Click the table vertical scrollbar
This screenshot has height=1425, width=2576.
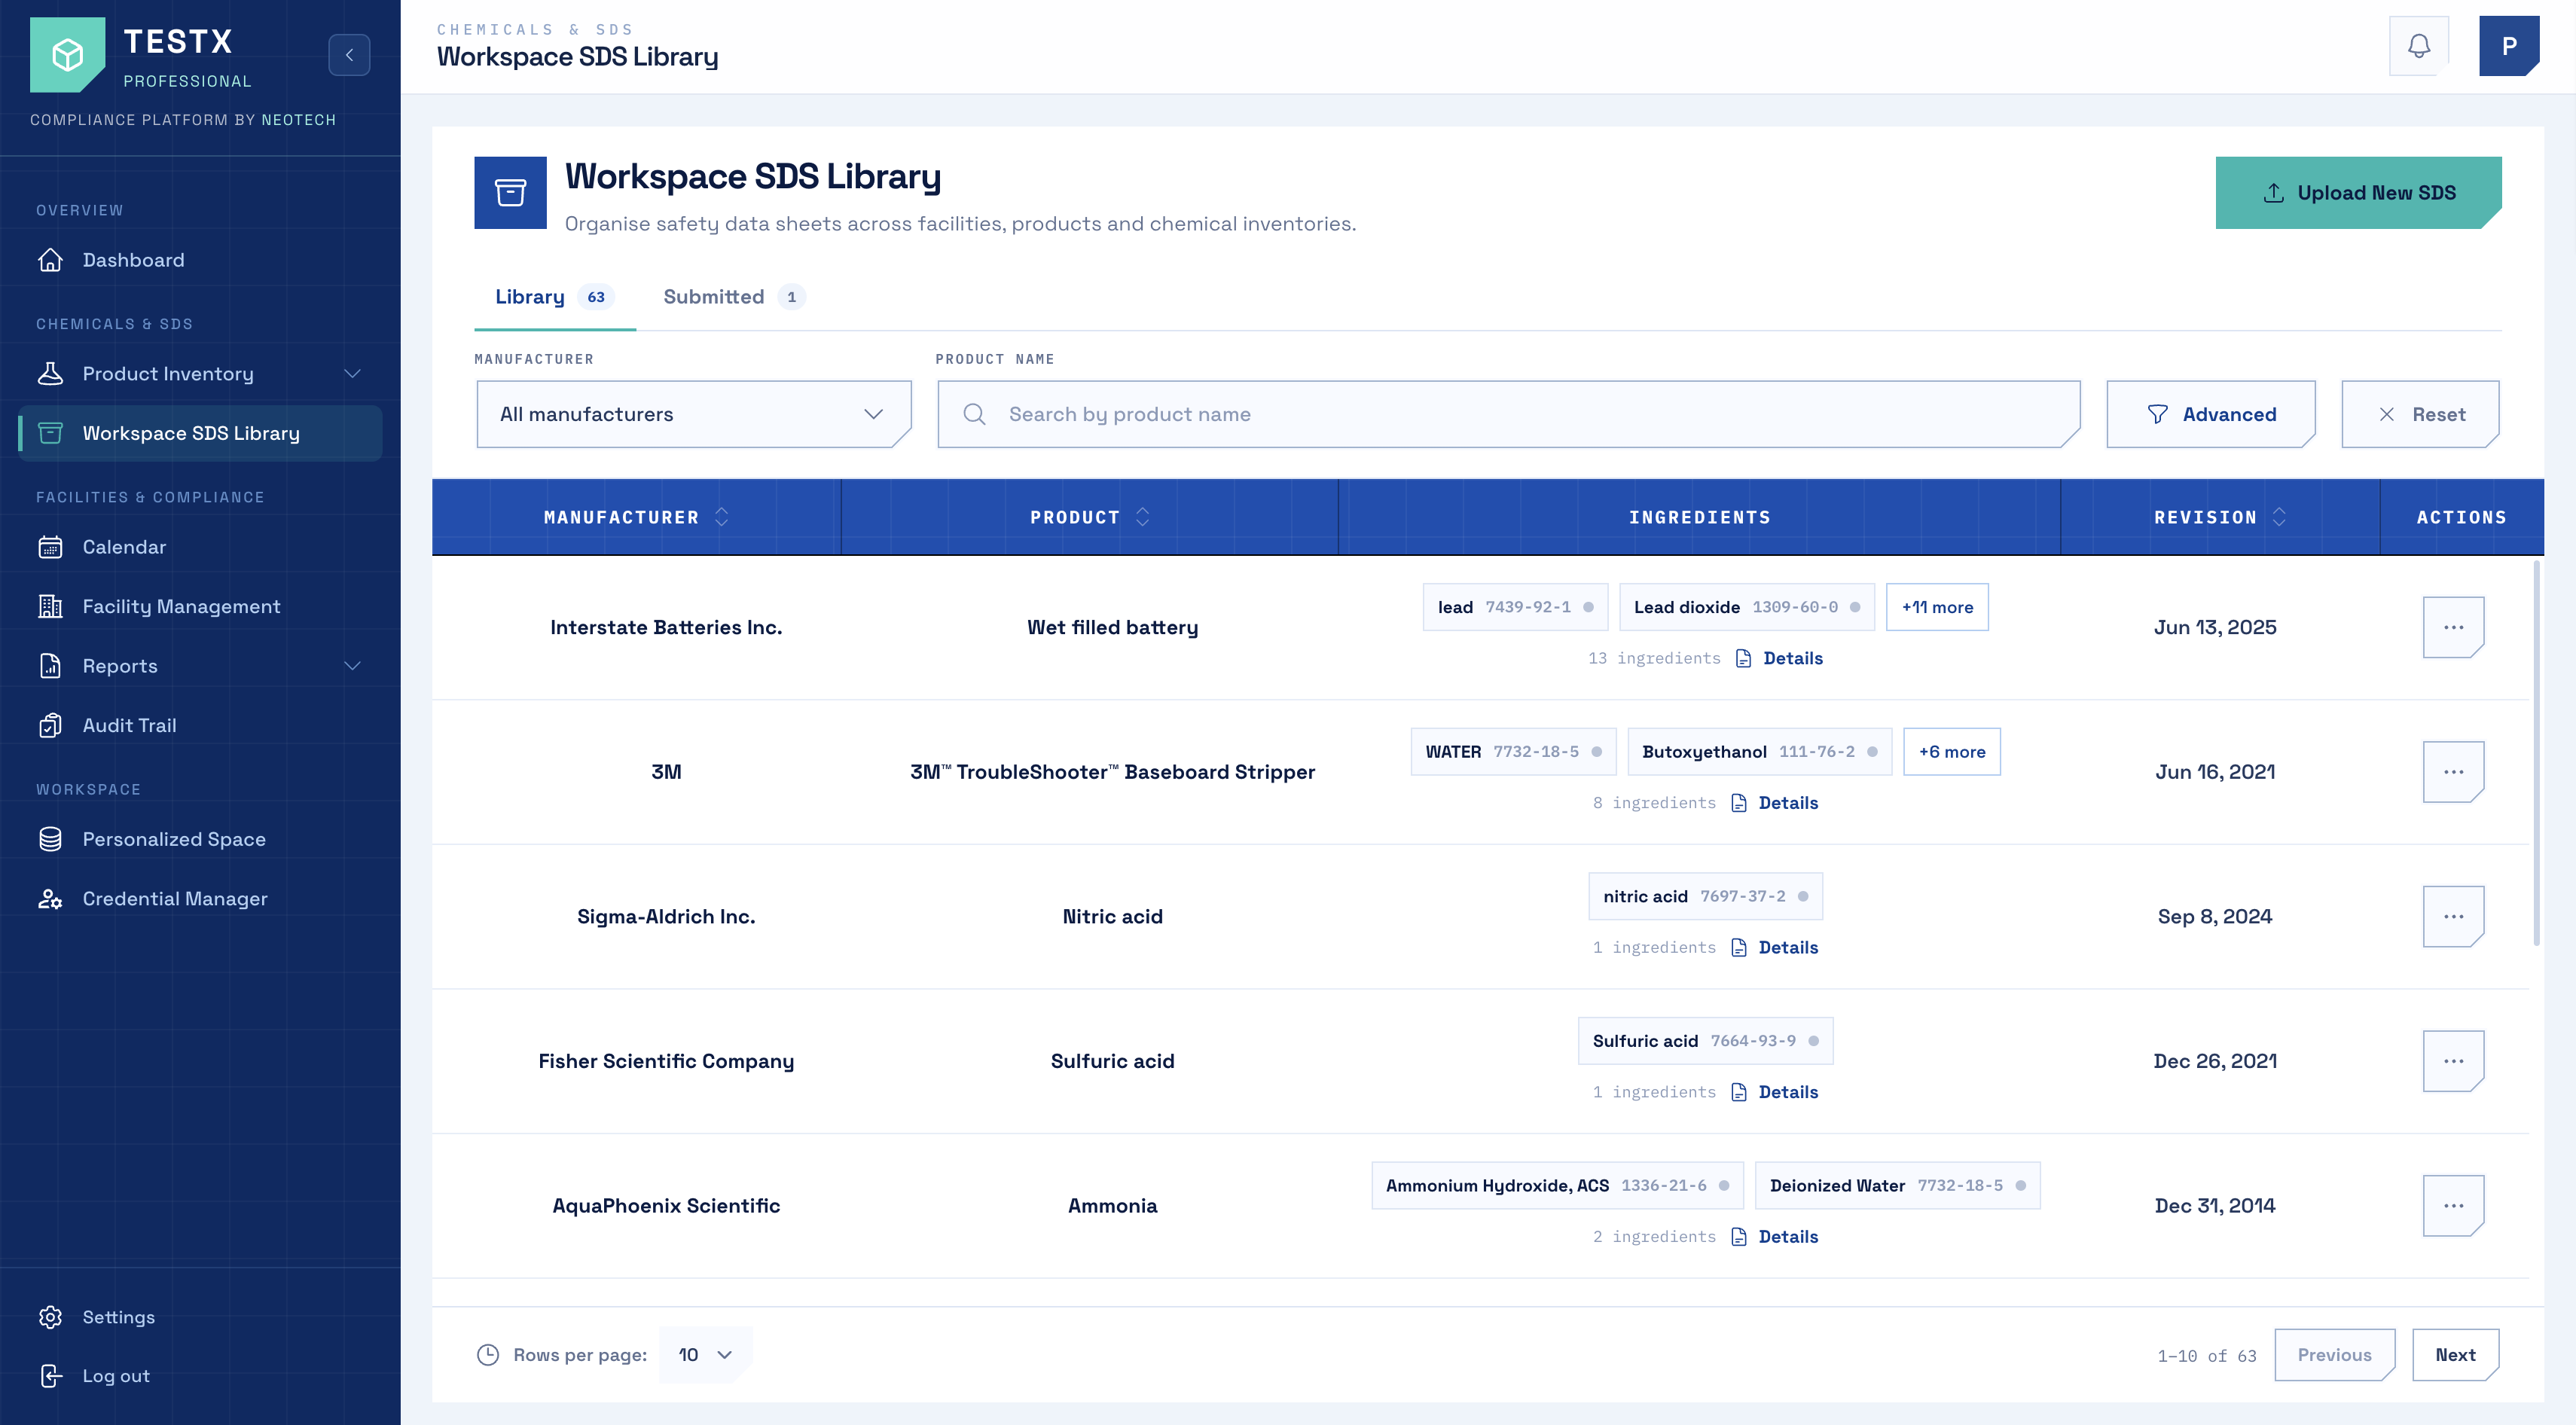pos(2536,753)
